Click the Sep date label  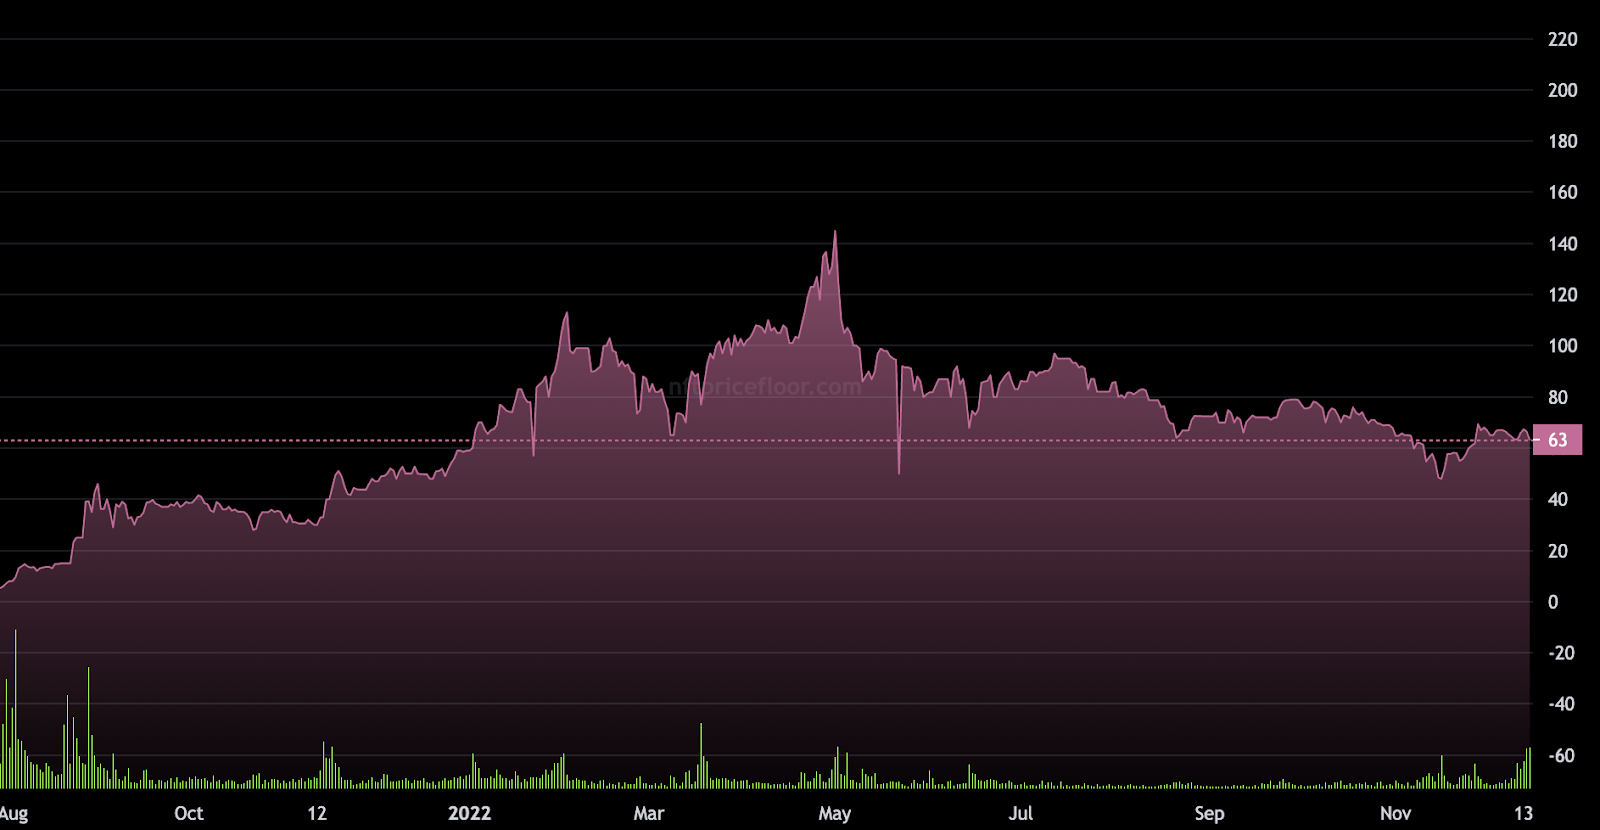pyautogui.click(x=1209, y=813)
